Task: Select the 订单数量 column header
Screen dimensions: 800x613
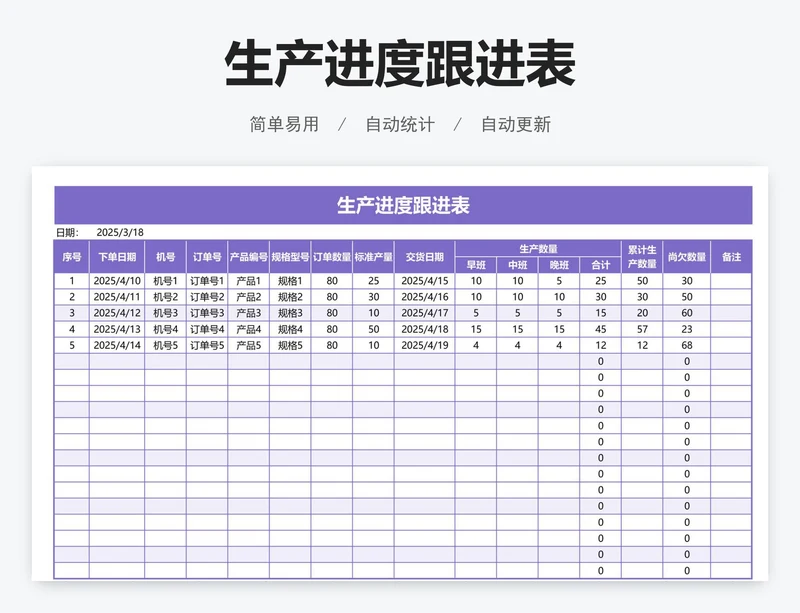Action: click(x=332, y=257)
